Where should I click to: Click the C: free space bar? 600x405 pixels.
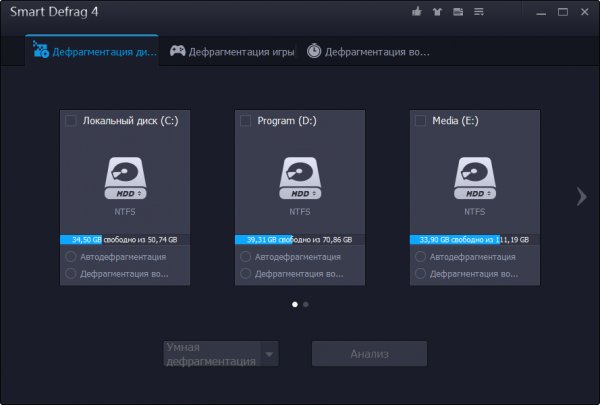point(125,240)
